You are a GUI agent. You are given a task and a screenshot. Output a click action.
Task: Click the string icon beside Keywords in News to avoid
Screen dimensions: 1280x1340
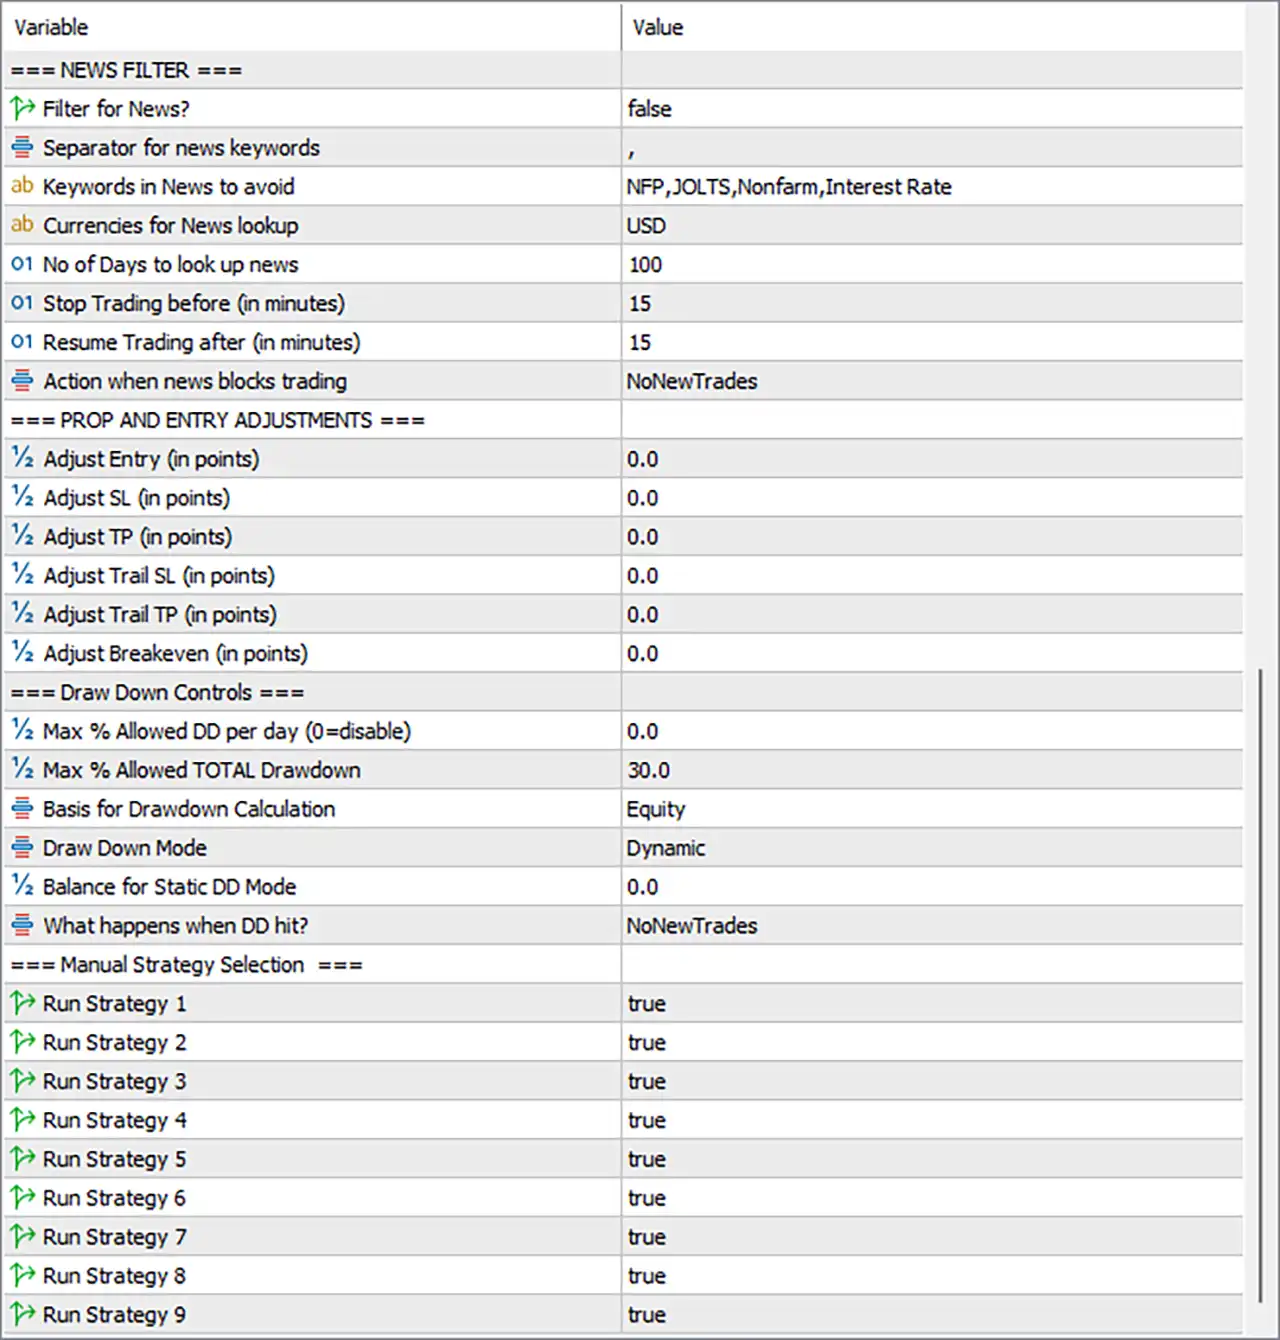(22, 186)
